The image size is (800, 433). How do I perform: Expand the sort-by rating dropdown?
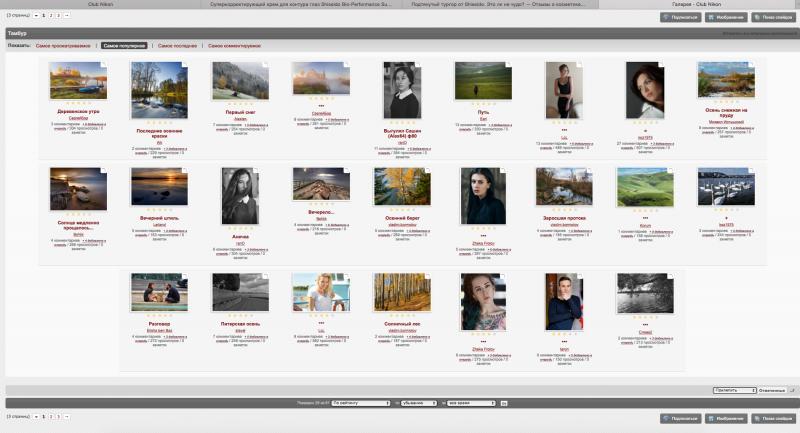[x=361, y=403]
